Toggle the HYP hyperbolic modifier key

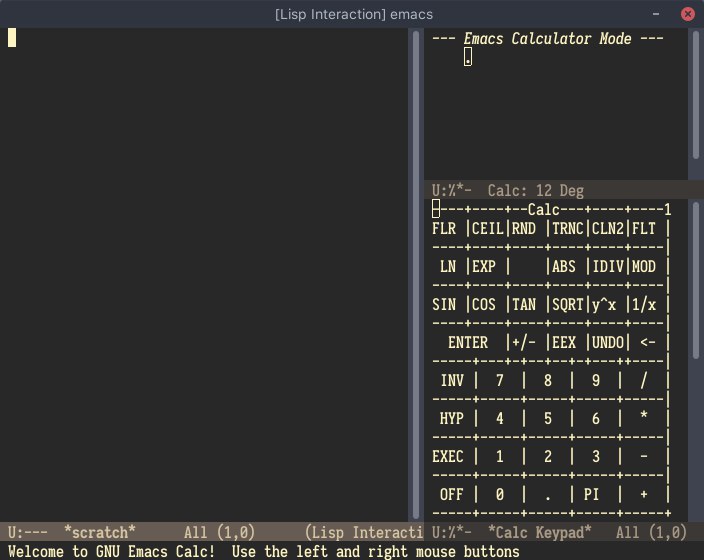[452, 419]
